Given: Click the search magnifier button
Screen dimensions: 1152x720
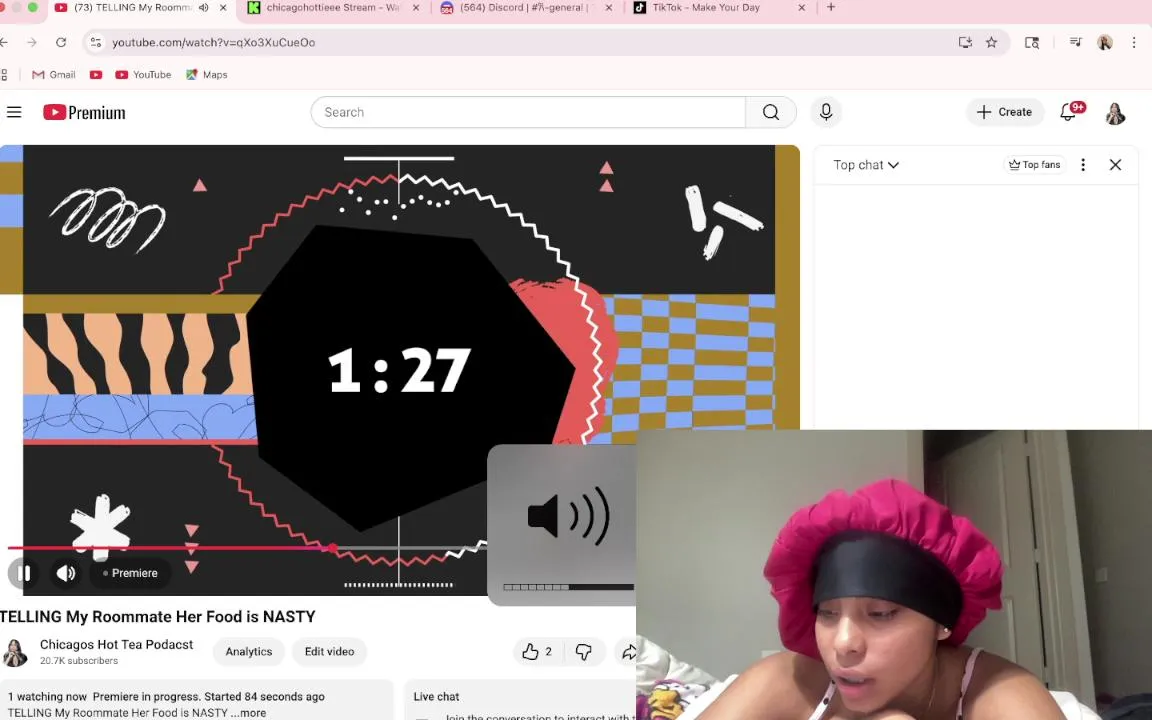Looking at the screenshot, I should 771,112.
